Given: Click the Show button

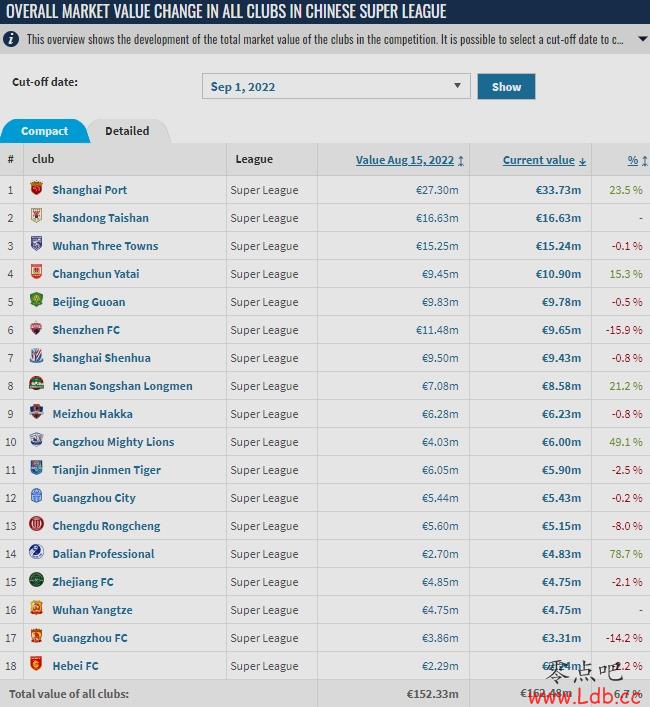Looking at the screenshot, I should (x=506, y=86).
